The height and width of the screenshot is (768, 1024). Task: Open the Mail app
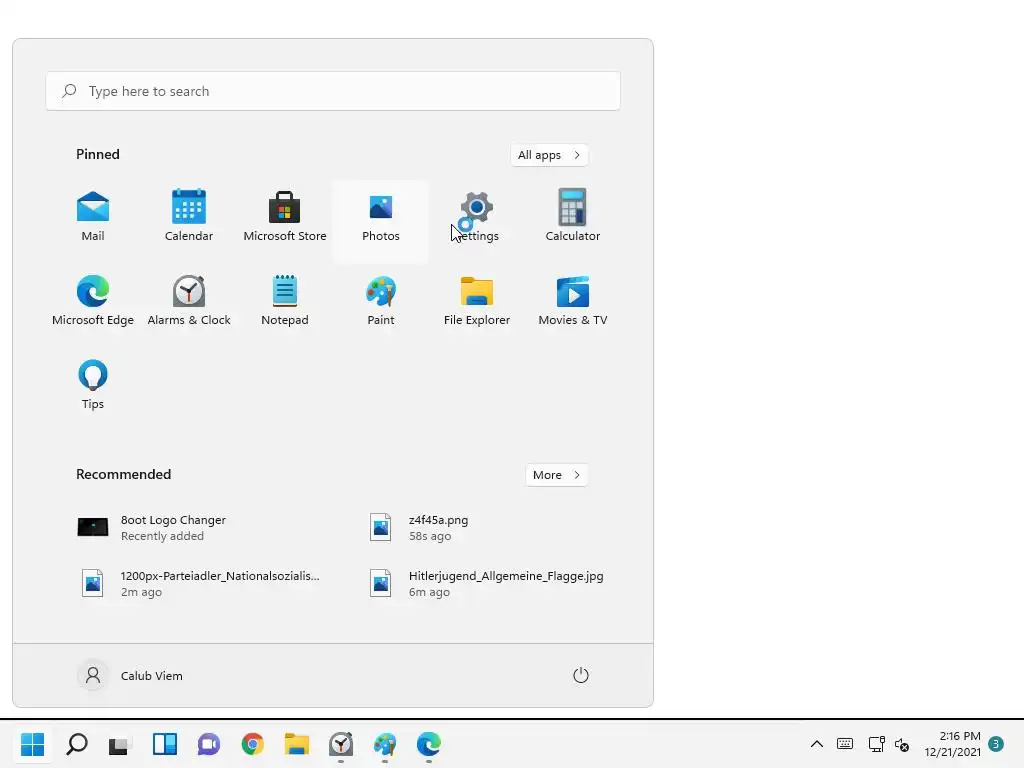[93, 218]
